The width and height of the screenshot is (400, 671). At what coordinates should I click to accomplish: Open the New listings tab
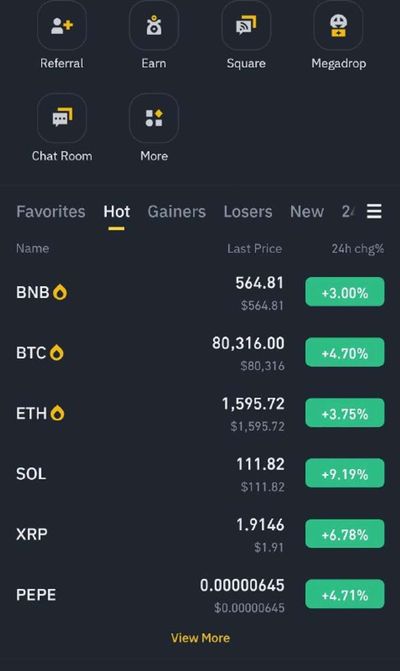[307, 211]
